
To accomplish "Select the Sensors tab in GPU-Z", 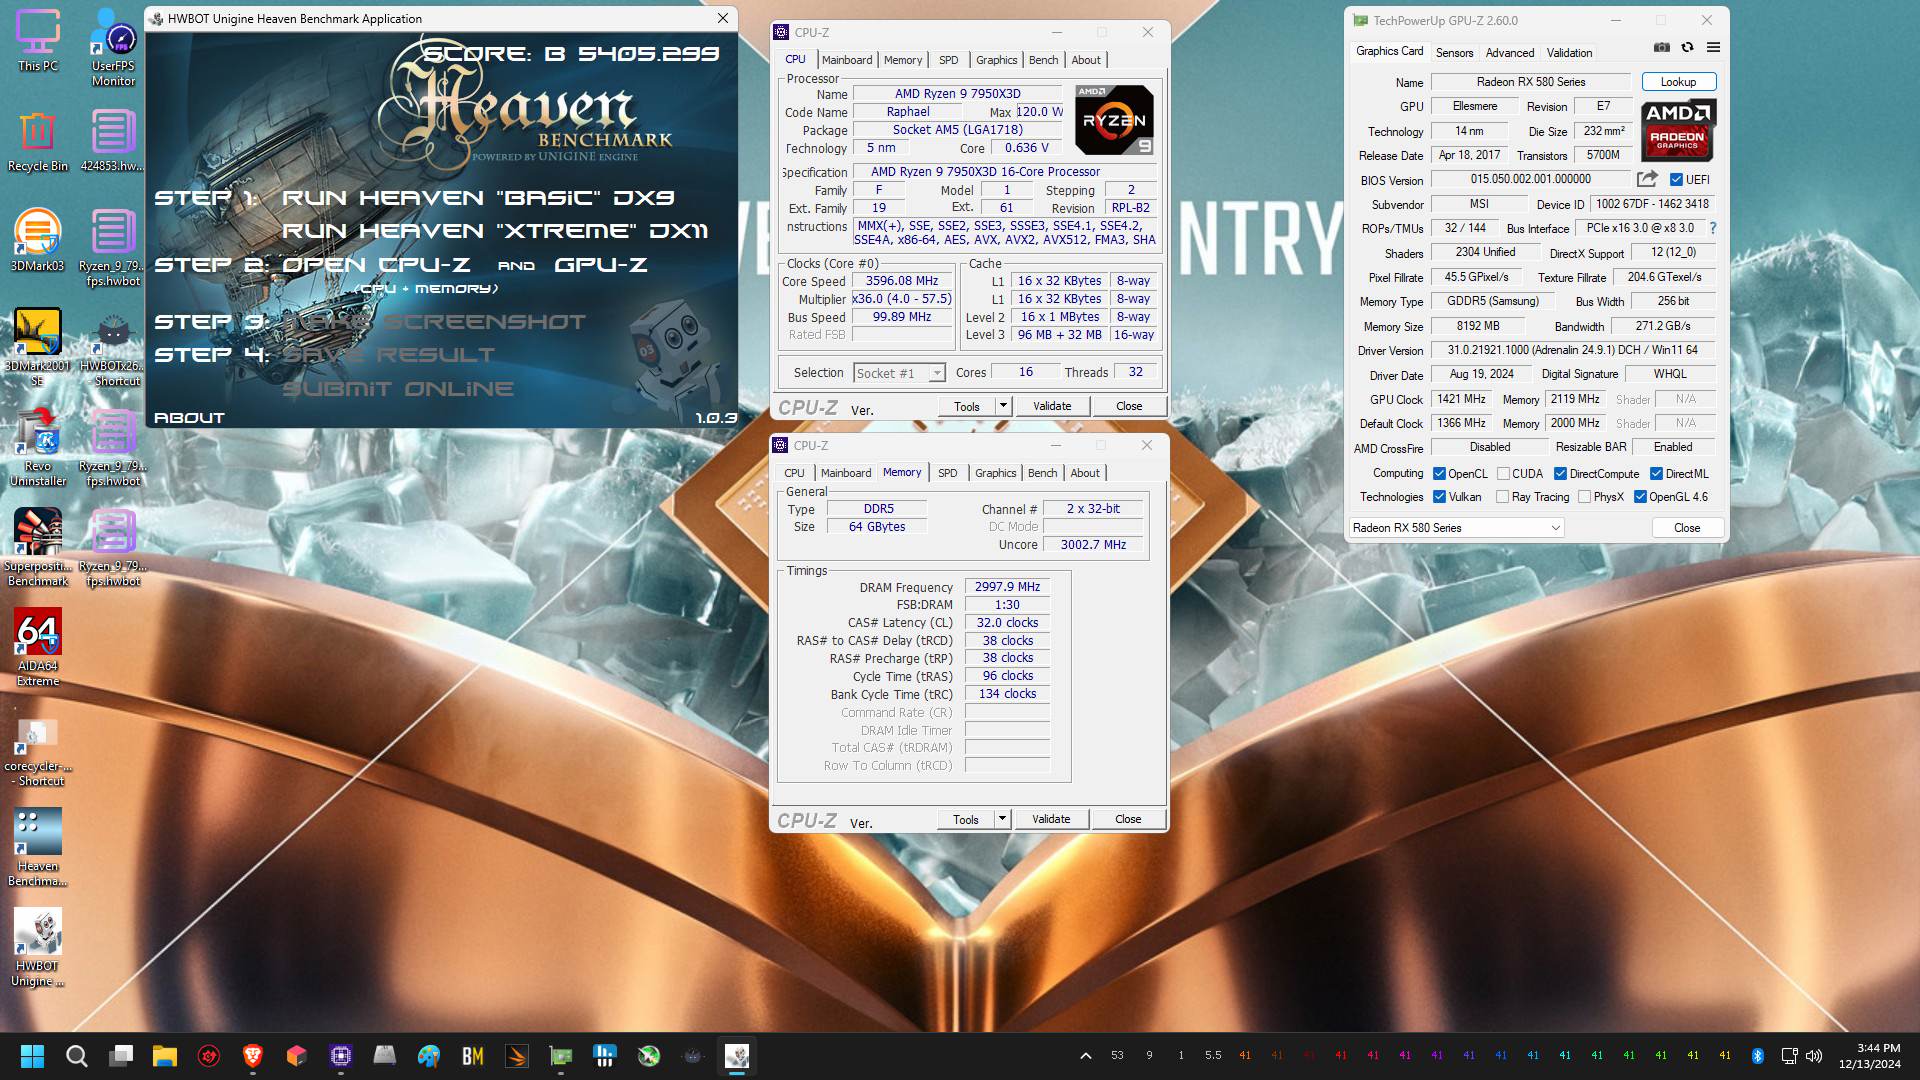I will 1454,53.
